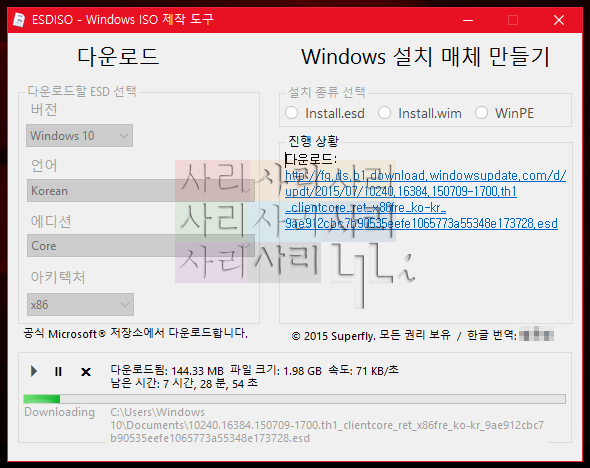Click the '© 2015 Superfly' copyright text
Image resolution: width=590 pixels, height=468 pixels.
coord(333,336)
